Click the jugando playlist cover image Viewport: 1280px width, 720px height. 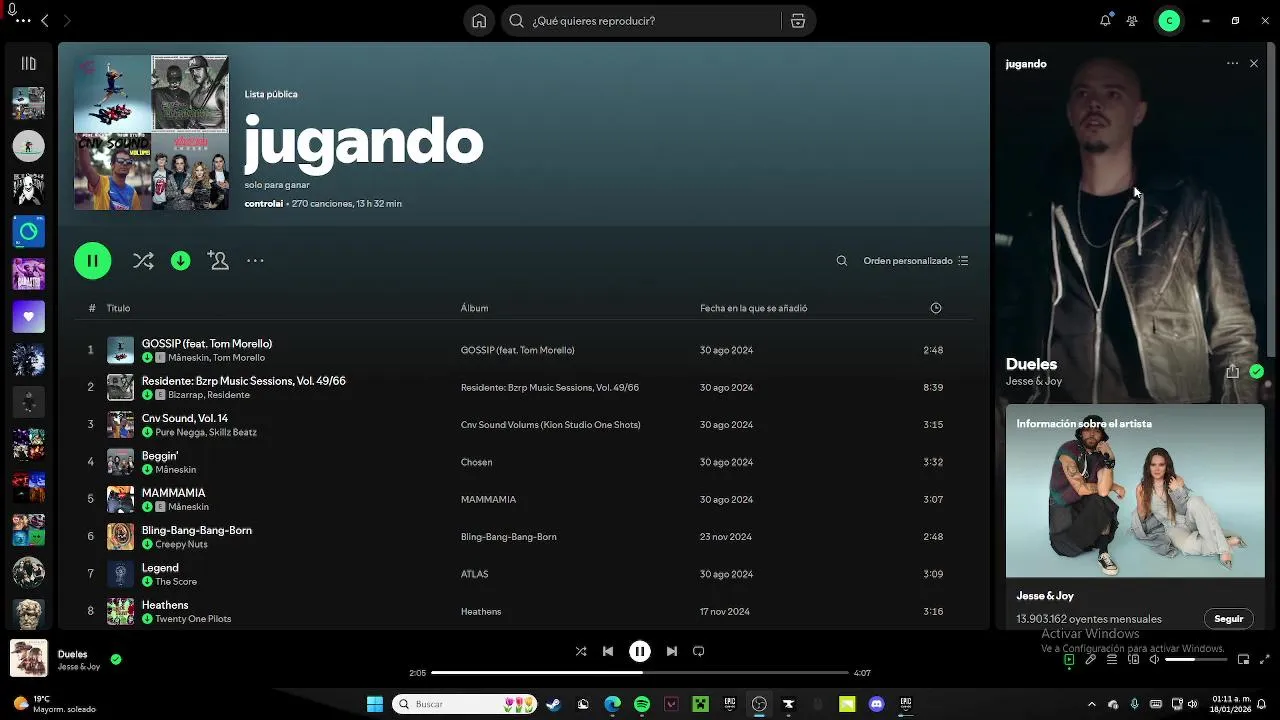tap(151, 132)
